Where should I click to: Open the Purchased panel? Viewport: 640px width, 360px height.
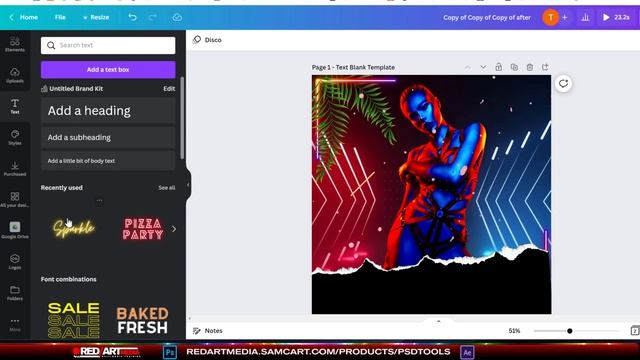coord(15,169)
